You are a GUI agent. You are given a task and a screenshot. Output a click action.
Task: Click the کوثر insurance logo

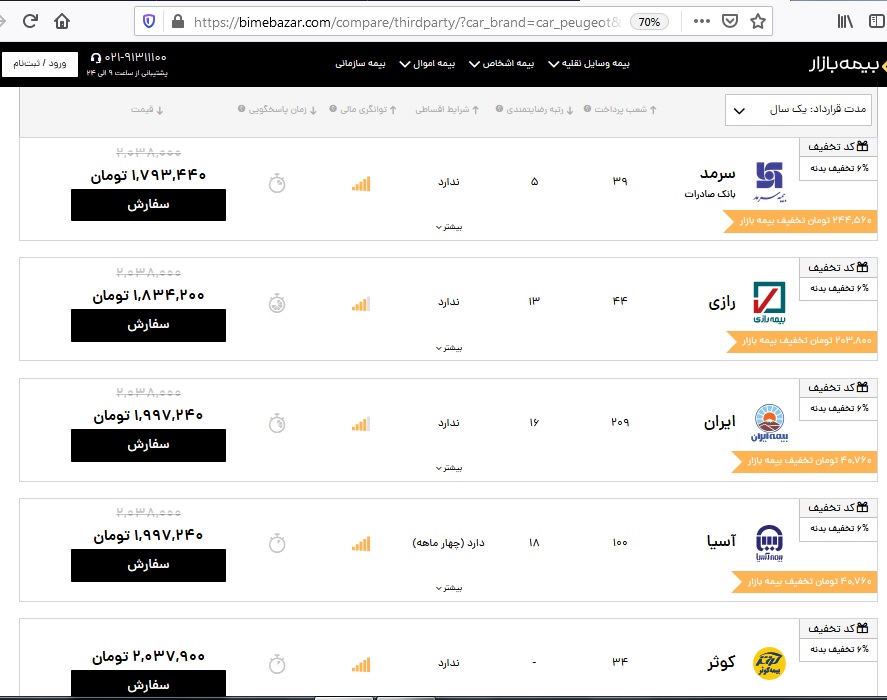point(769,663)
